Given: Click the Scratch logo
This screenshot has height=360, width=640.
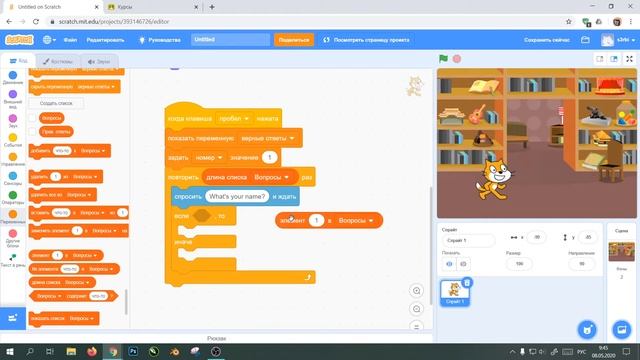Looking at the screenshot, I should point(19,40).
